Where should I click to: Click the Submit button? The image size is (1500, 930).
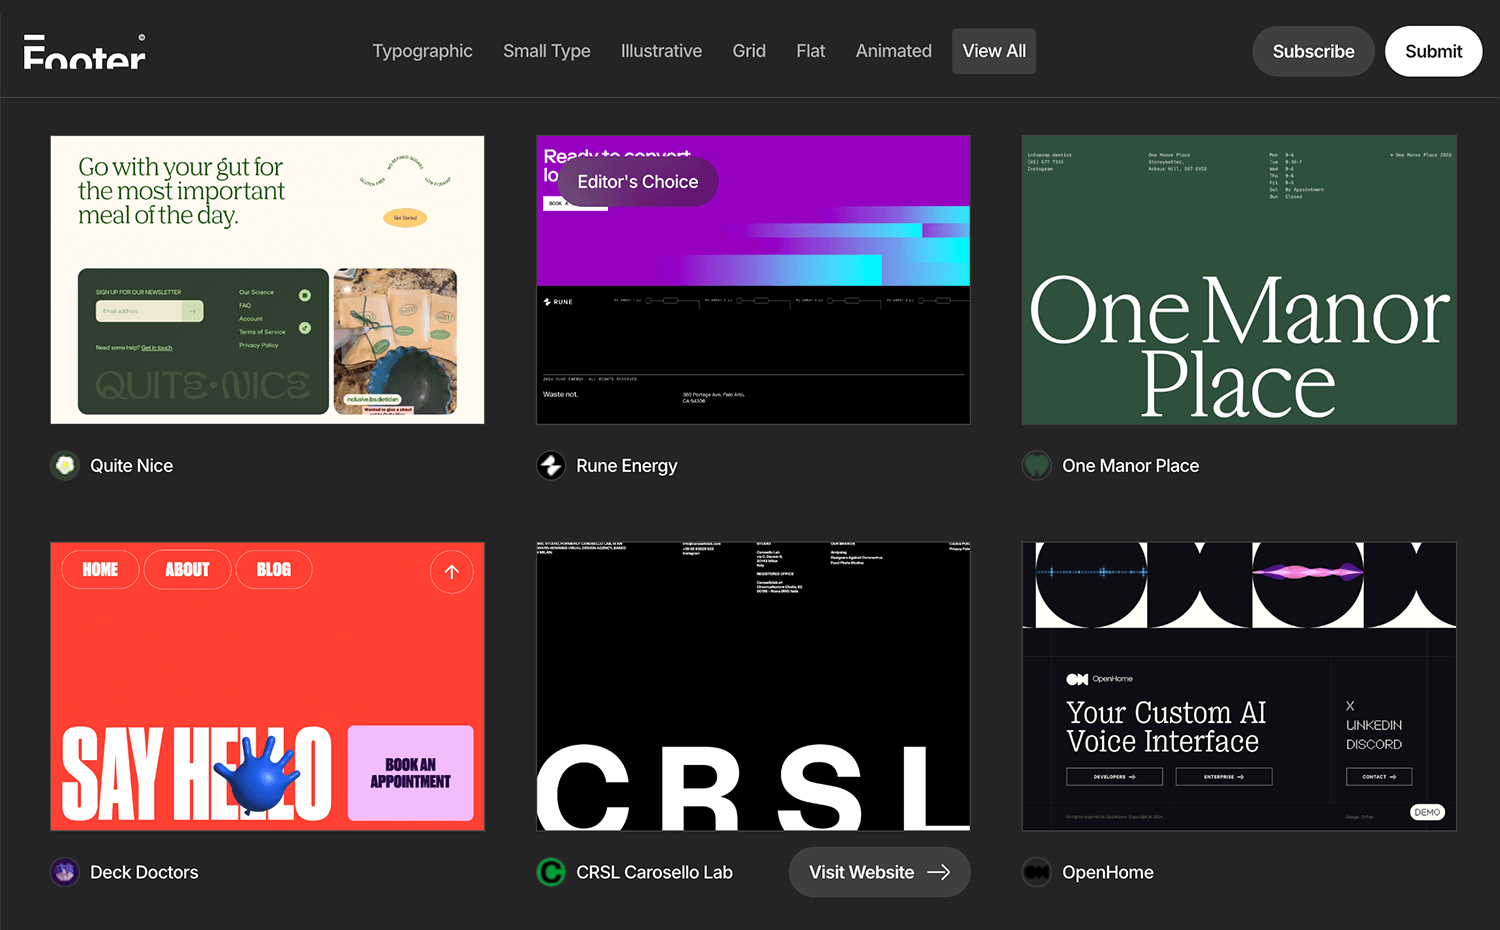coord(1433,51)
